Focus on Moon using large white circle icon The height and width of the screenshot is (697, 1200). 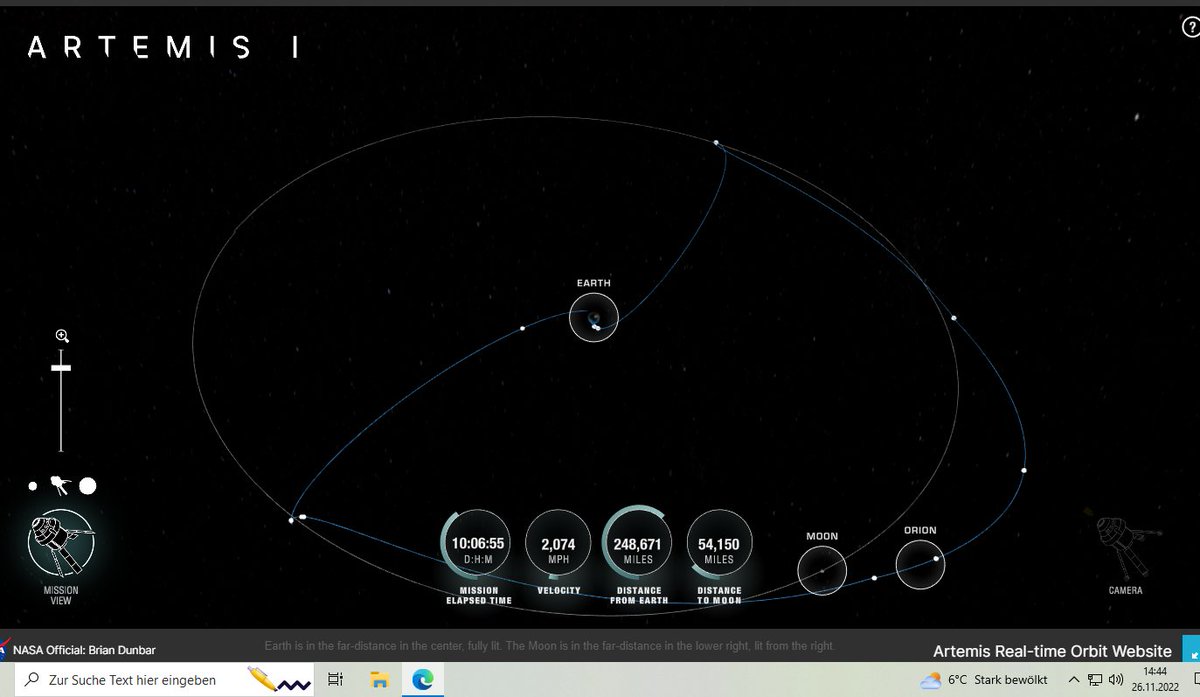88,486
